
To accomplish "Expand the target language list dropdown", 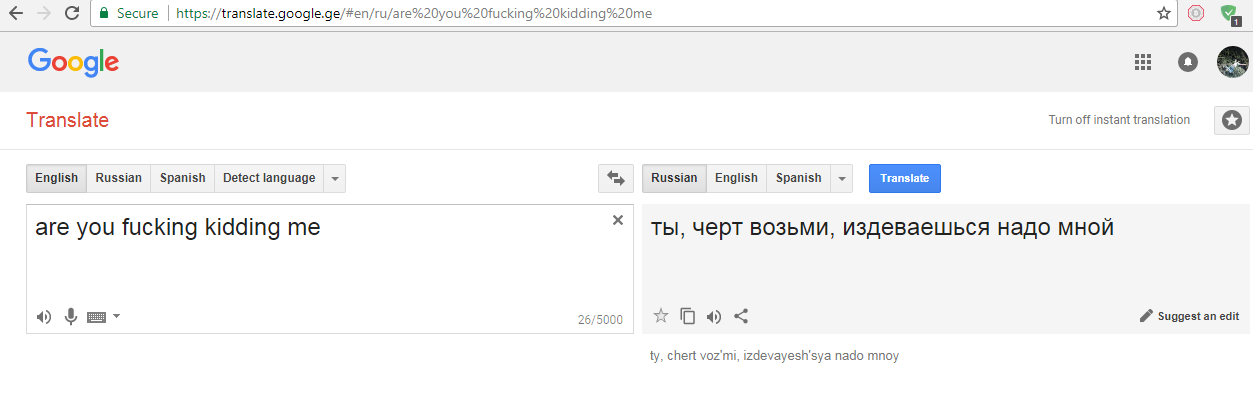I will click(841, 178).
